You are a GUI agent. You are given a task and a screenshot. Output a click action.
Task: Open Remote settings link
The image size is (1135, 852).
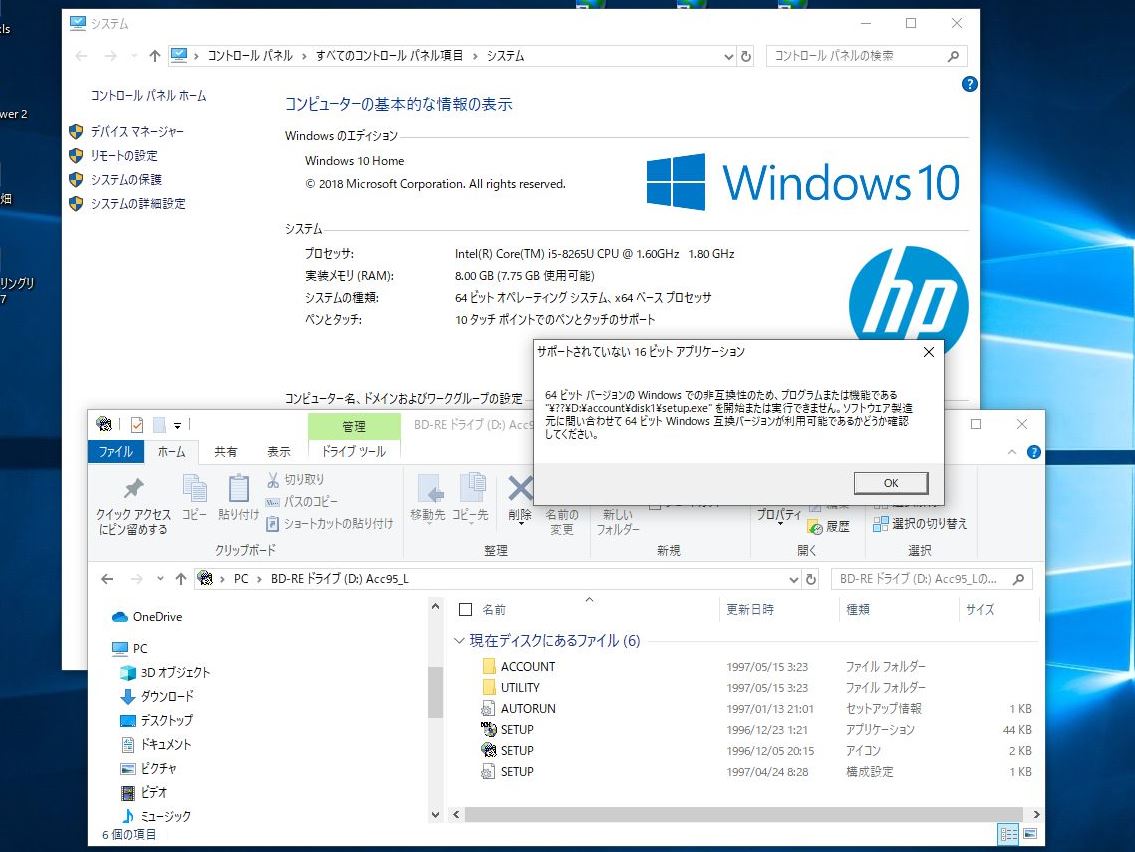124,155
